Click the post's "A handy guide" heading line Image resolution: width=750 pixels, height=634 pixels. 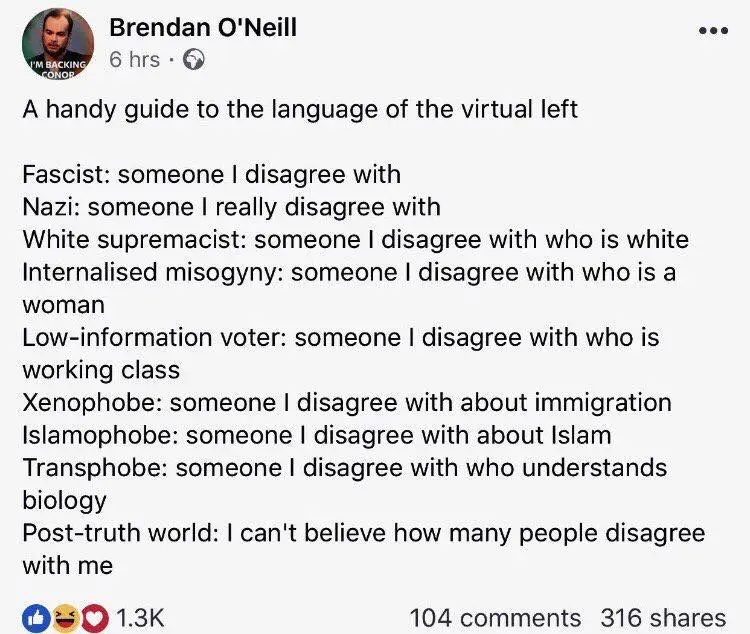[x=300, y=109]
